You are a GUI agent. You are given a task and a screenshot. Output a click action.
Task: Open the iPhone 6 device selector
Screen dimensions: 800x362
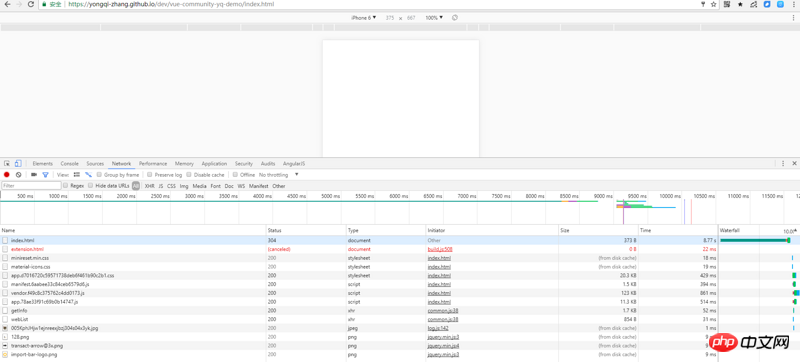(363, 17)
